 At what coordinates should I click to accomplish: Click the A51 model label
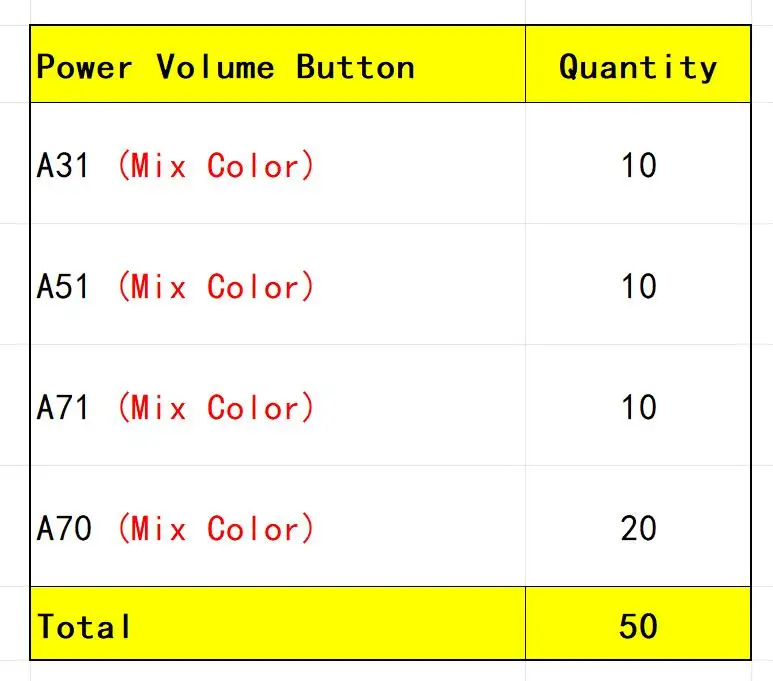click(63, 287)
